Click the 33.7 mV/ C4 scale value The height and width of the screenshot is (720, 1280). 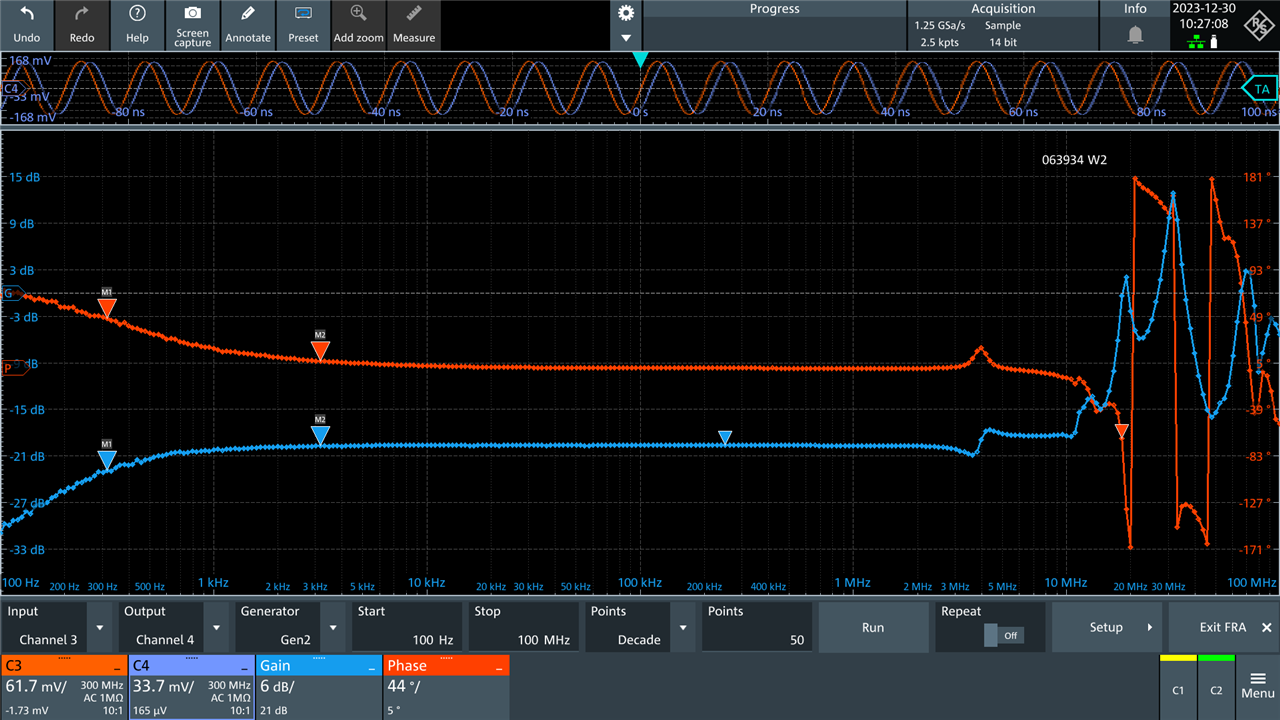163,687
